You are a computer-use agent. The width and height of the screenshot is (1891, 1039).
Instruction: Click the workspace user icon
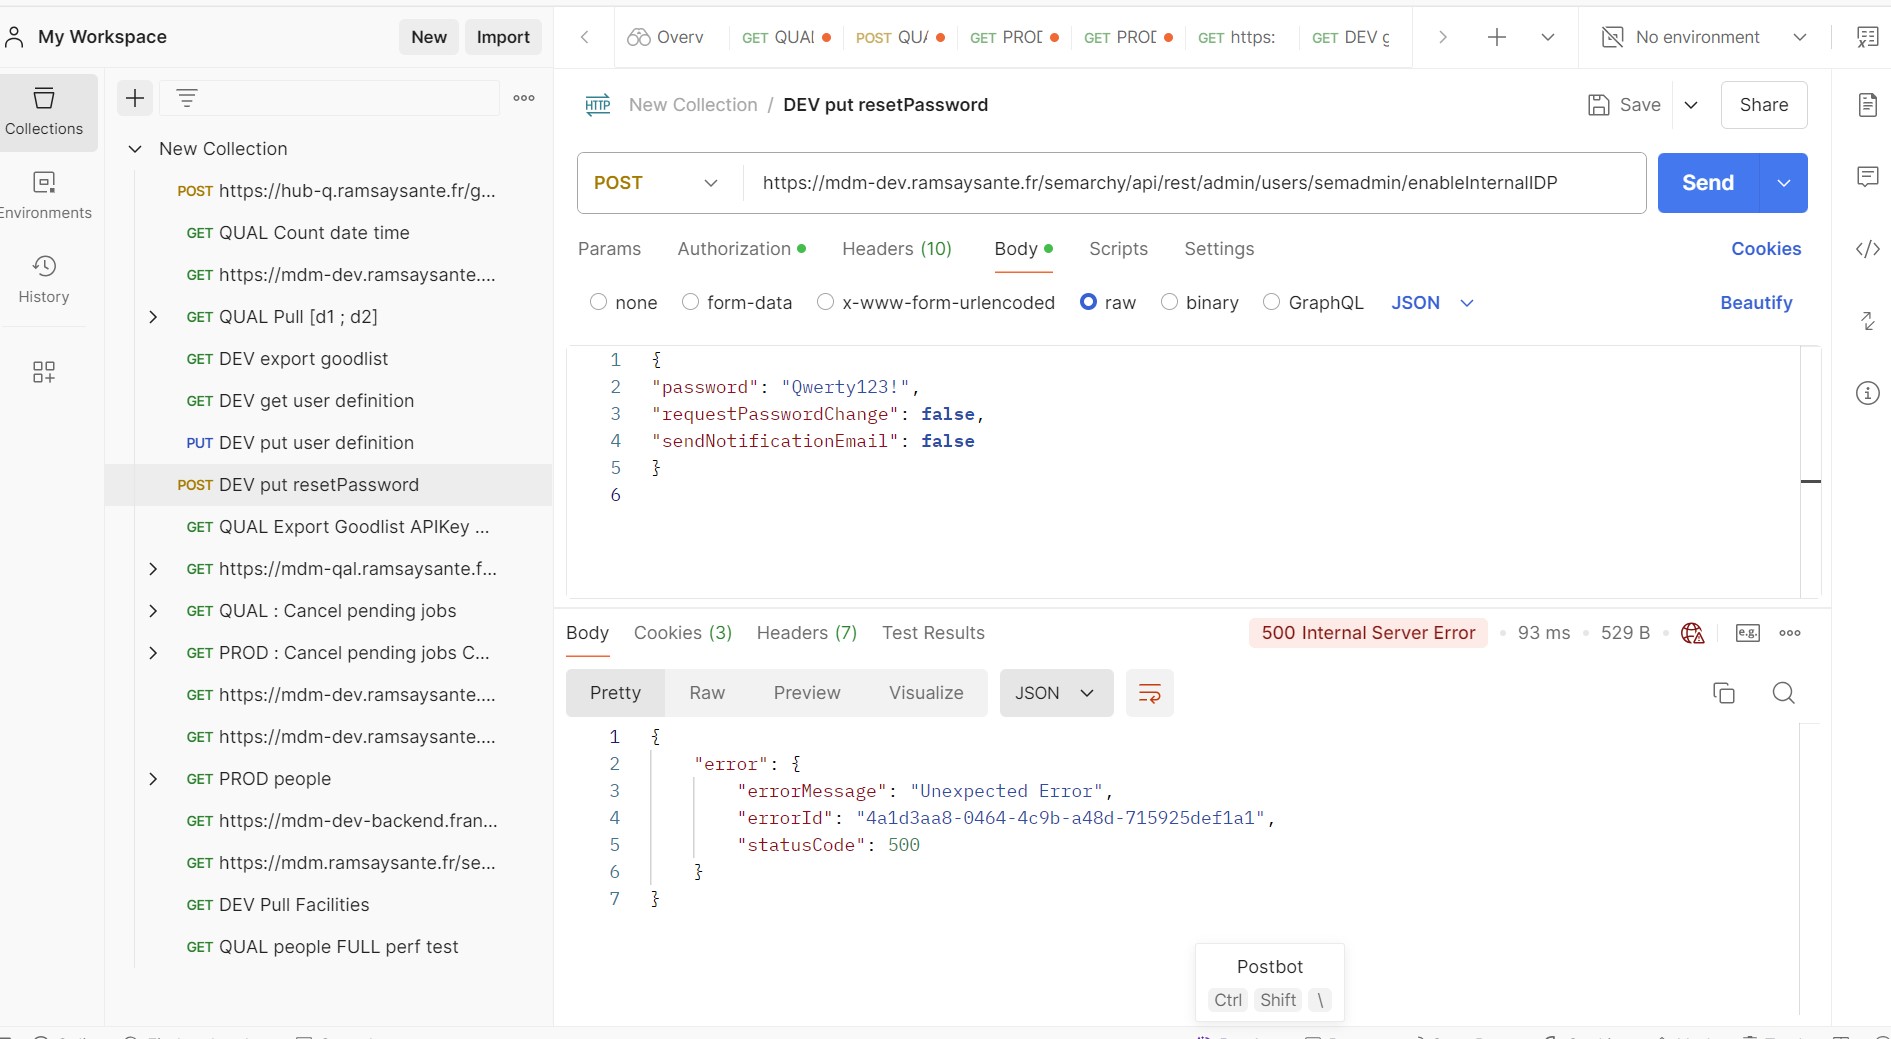(x=15, y=37)
